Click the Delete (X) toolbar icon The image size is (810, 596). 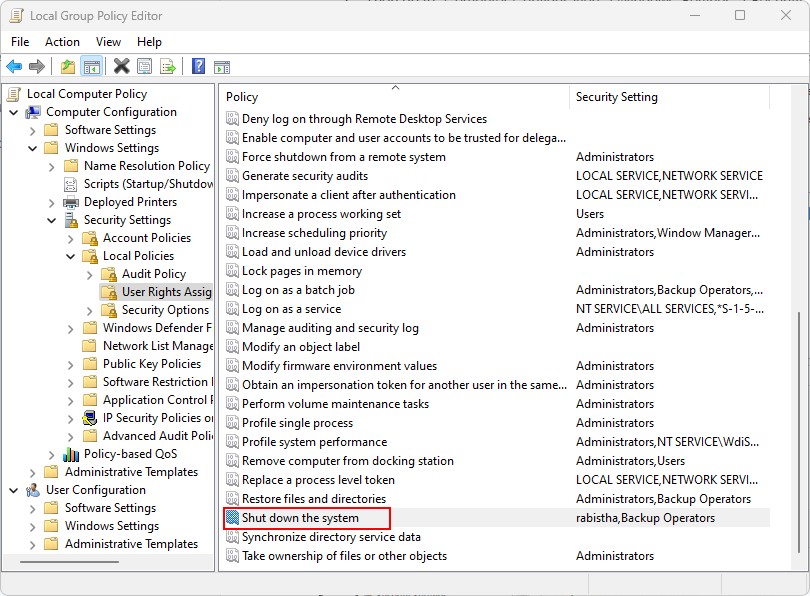(x=122, y=66)
